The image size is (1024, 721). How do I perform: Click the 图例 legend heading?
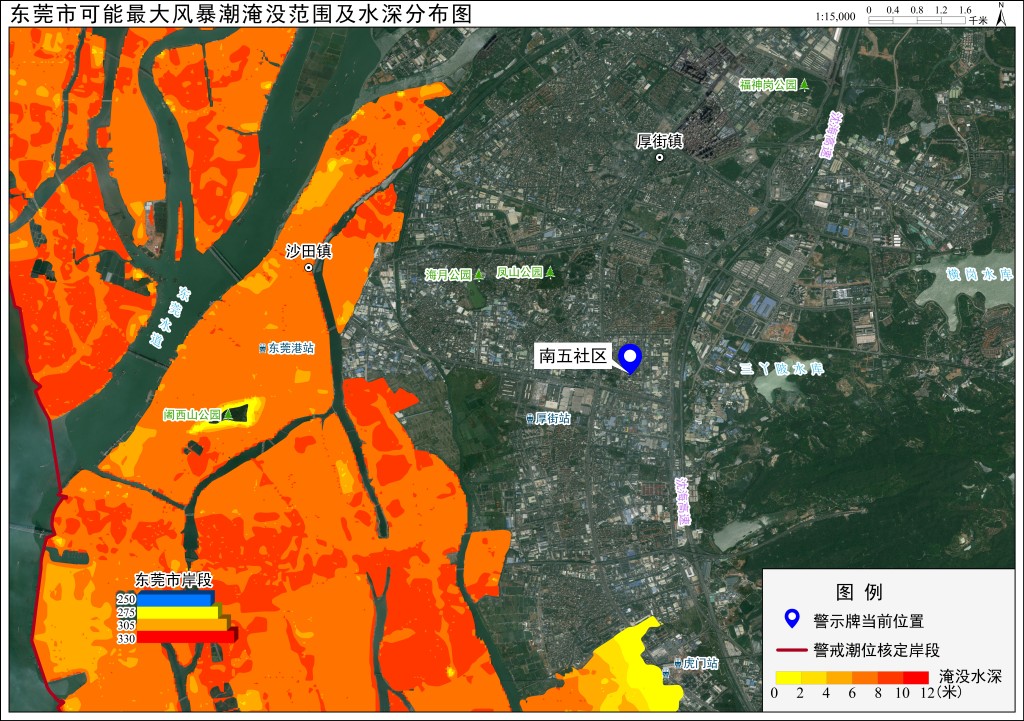(859, 592)
